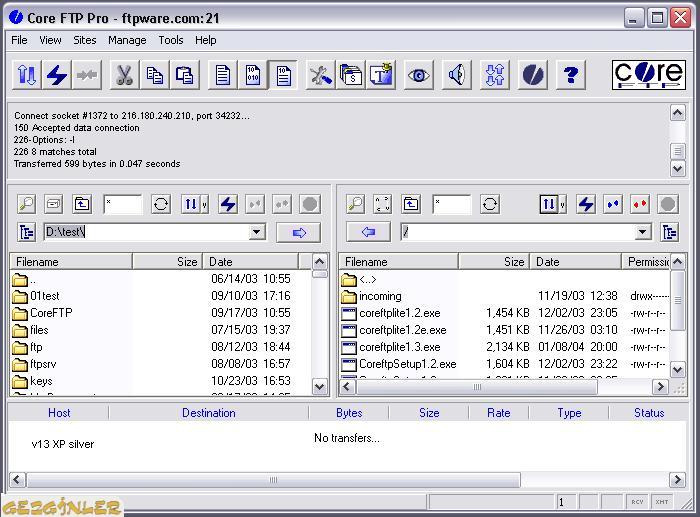Image resolution: width=700 pixels, height=517 pixels.
Task: Sort remote files by Size header
Action: tap(494, 262)
